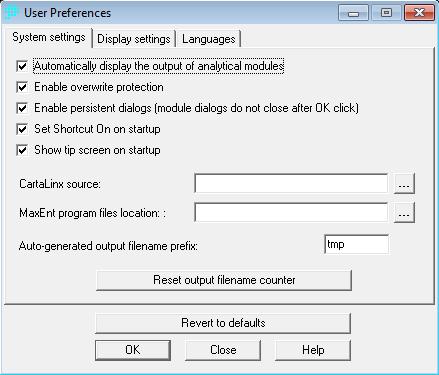
Task: Minimize the User Preferences window
Action: [353, 13]
